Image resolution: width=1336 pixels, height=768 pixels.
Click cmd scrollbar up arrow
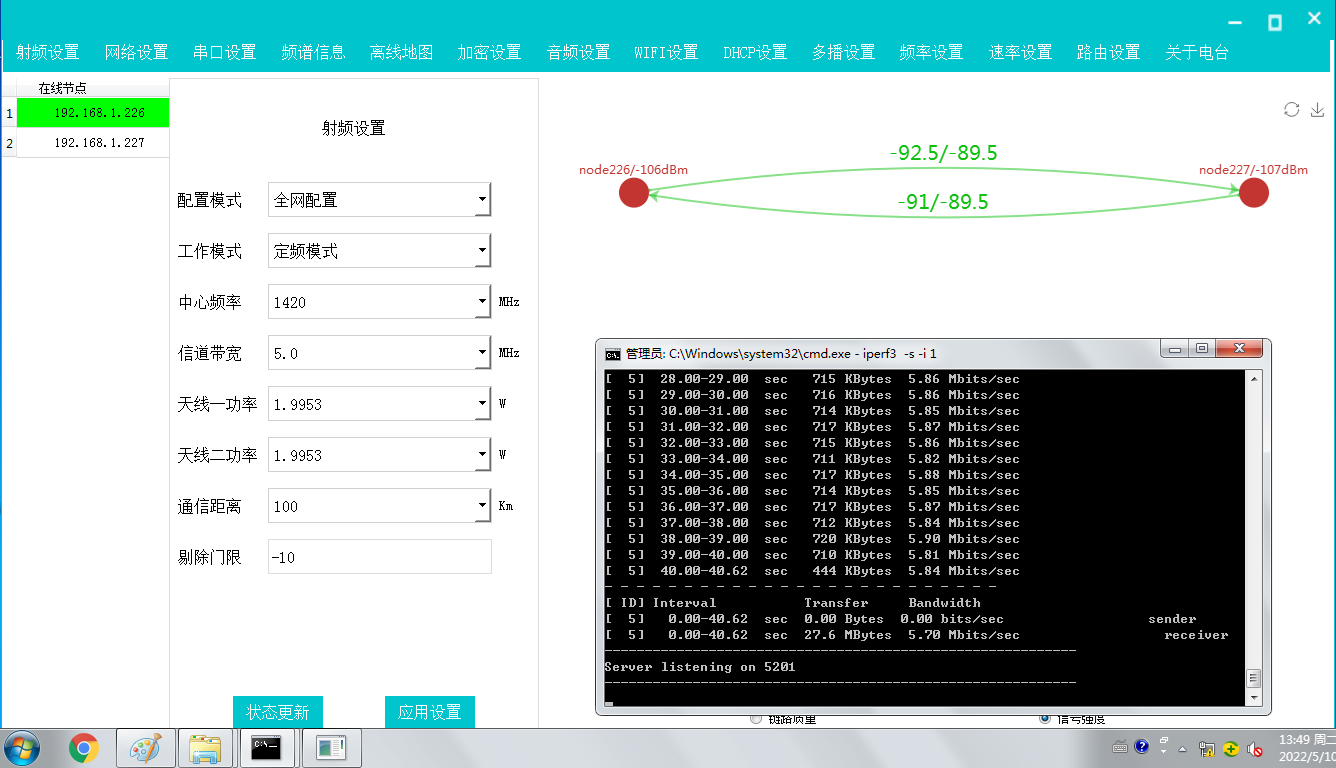[x=1254, y=378]
